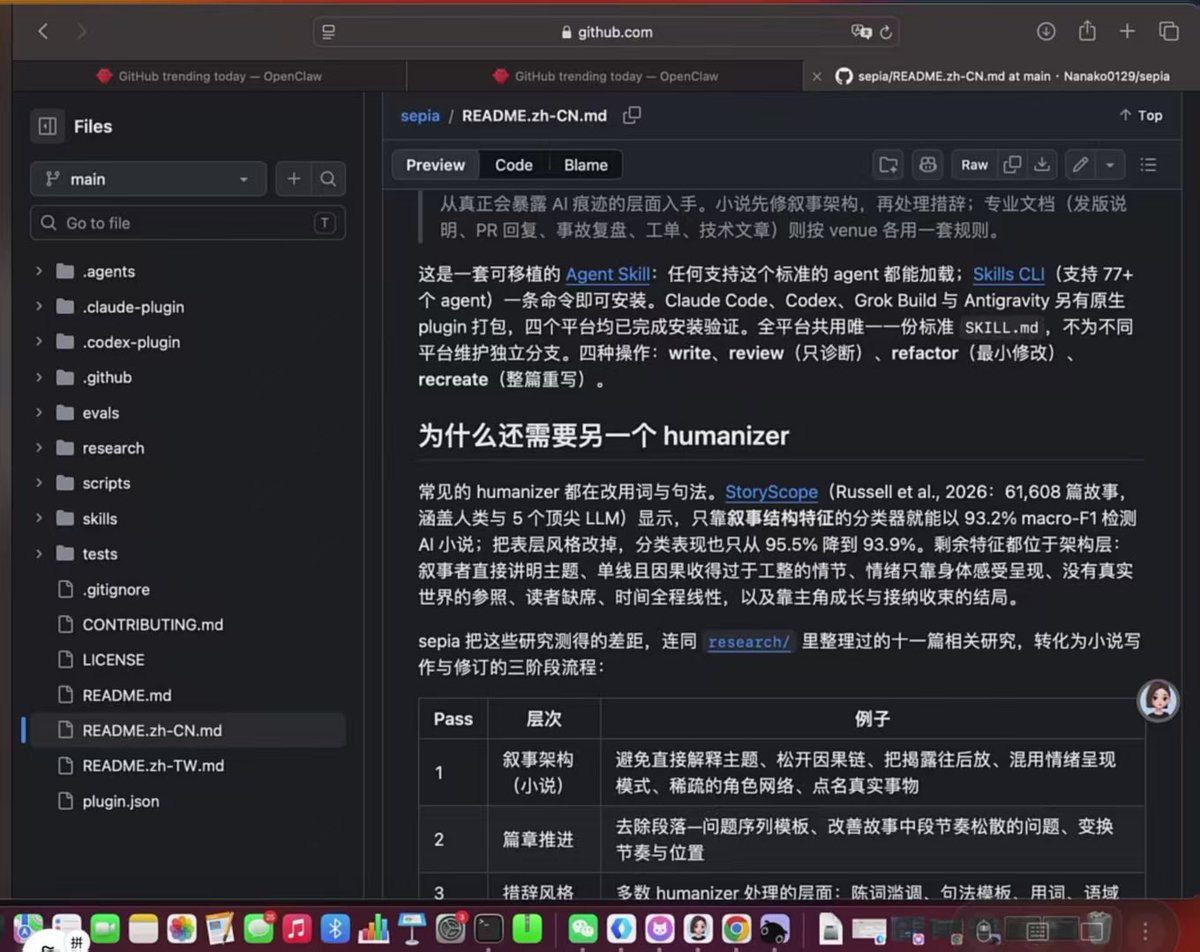The width and height of the screenshot is (1200, 952).
Task: Open the sepia breadcrumb link
Action: 420,115
